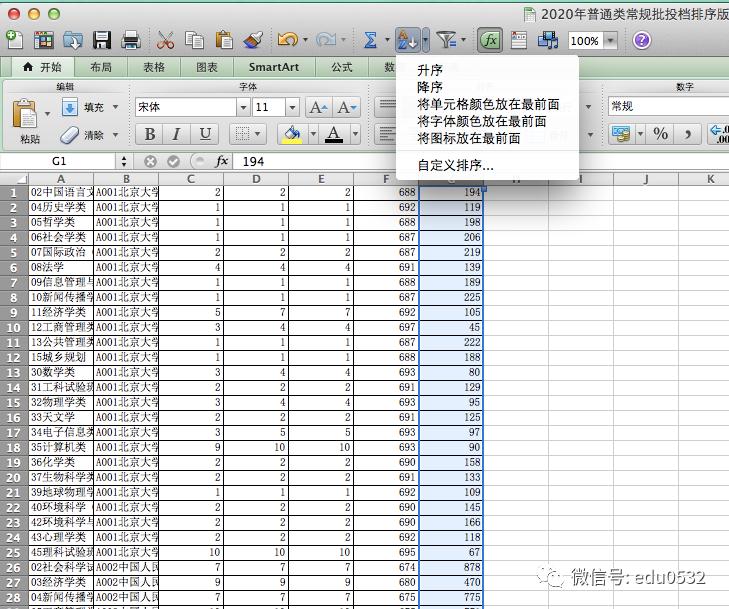Click the Redo arrow icon

(x=326, y=40)
